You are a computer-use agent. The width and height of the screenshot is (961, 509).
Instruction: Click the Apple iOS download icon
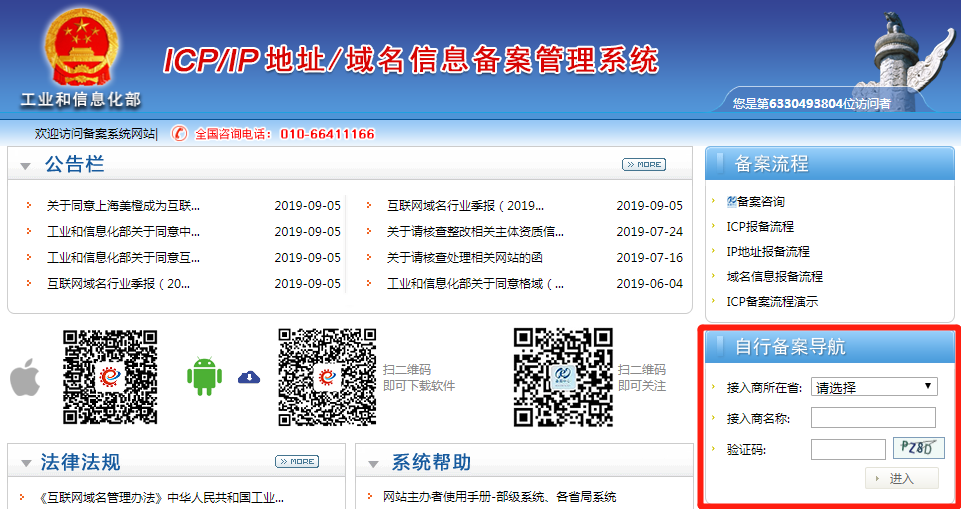tap(24, 380)
